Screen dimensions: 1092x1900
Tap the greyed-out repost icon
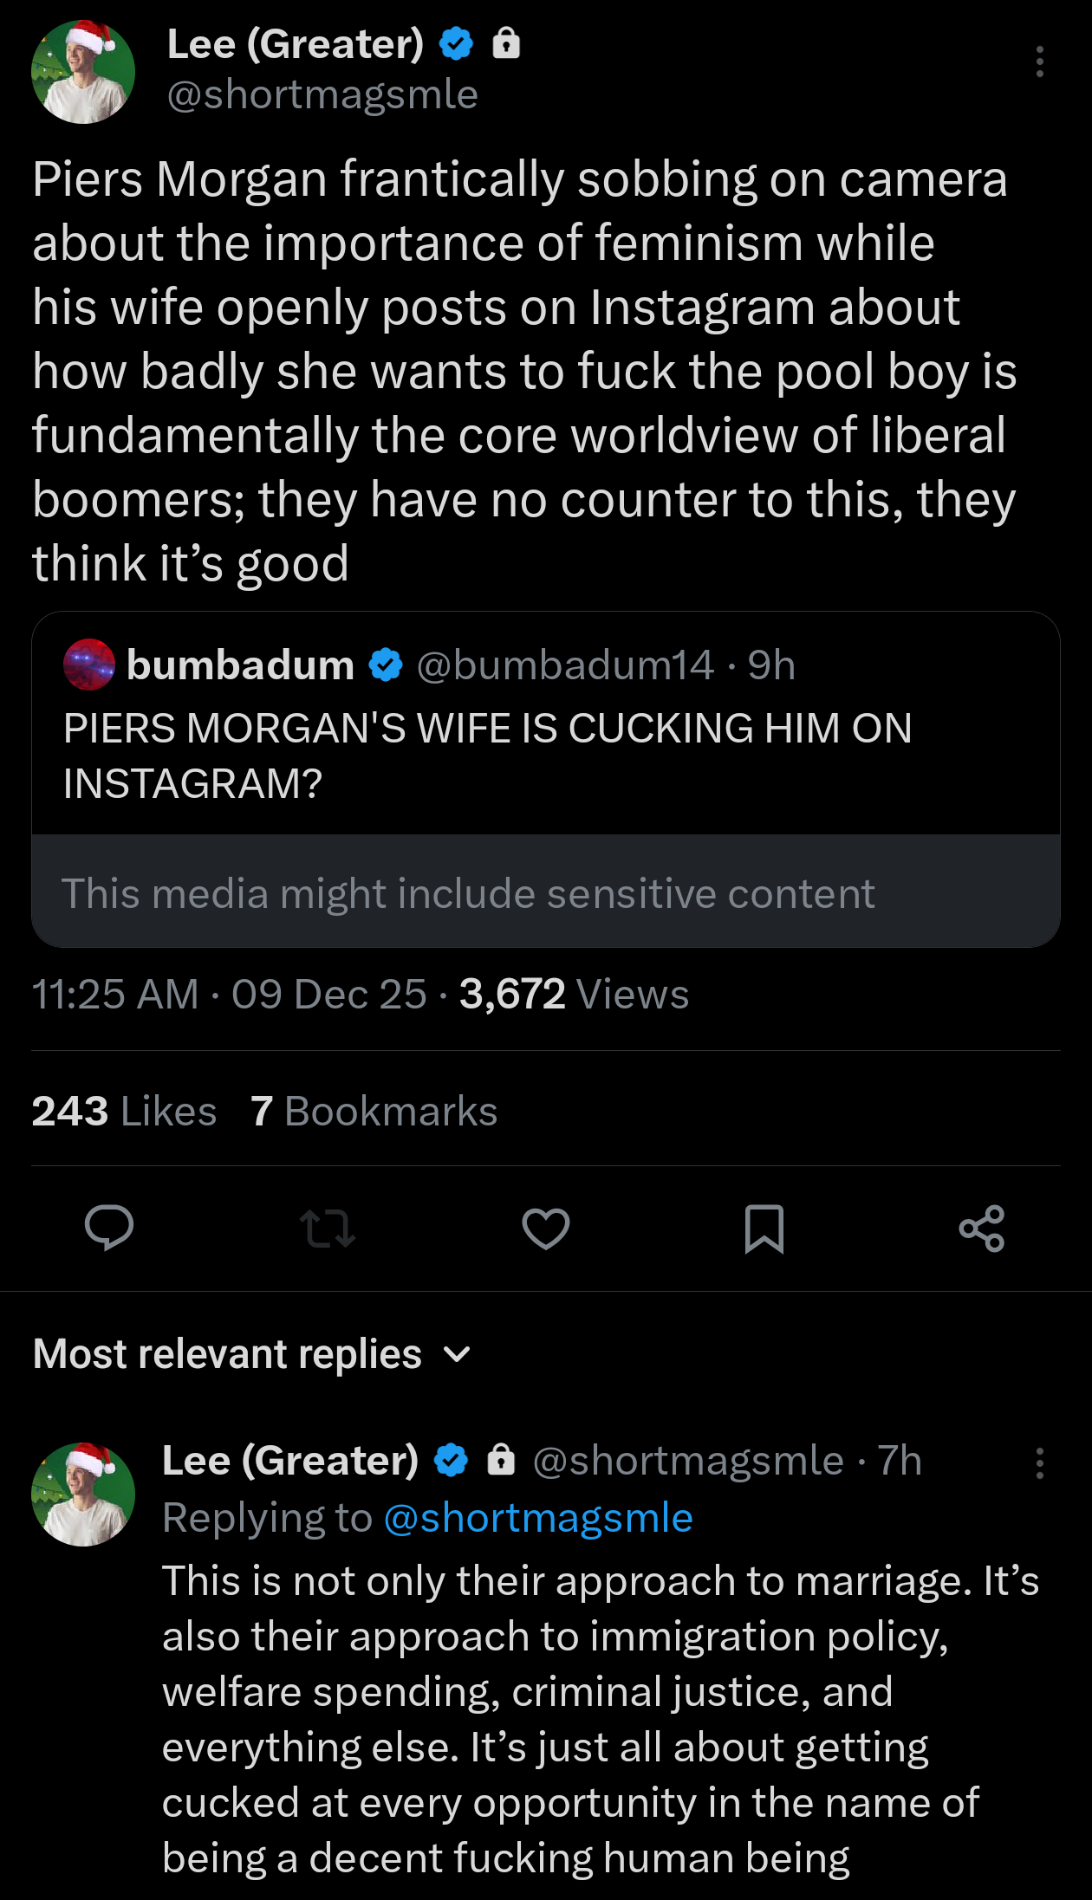tap(327, 1228)
